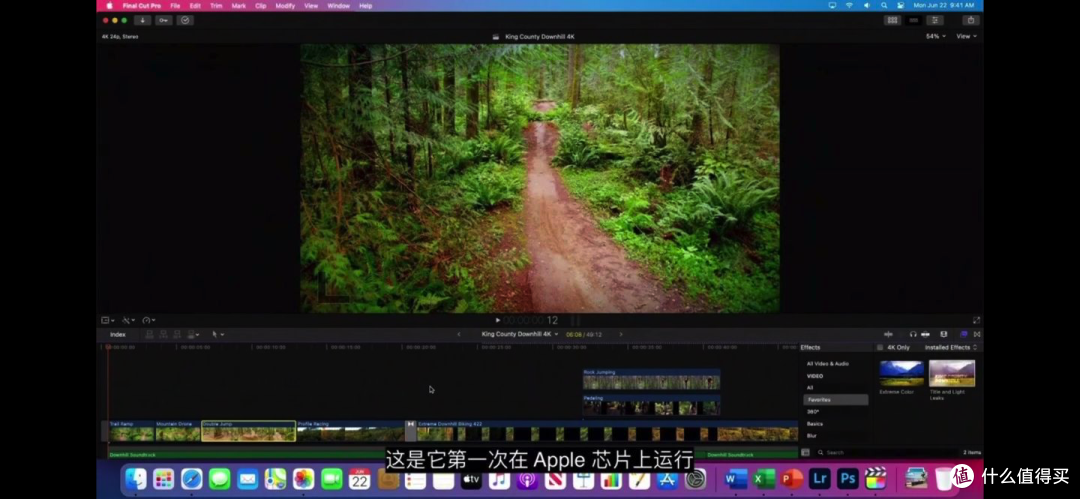Expand the viewer to full screen

tap(976, 320)
